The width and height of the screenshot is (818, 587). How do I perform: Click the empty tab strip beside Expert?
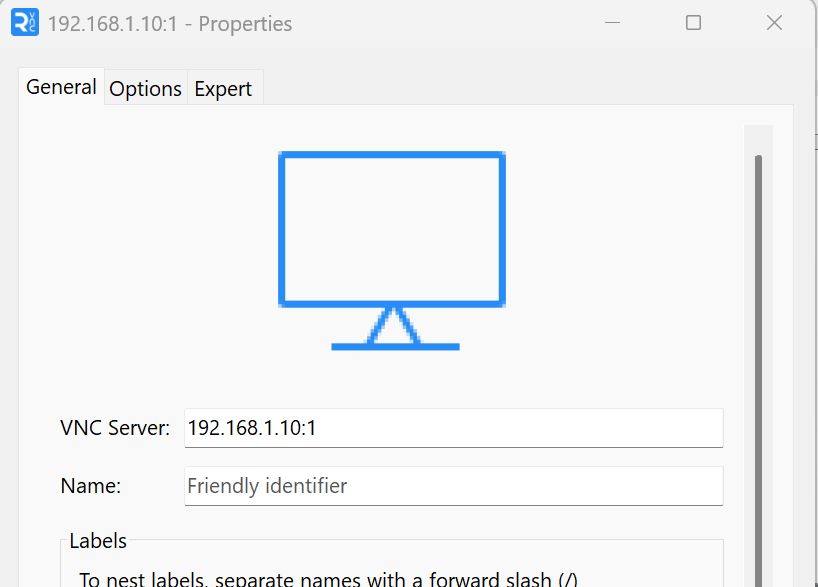527,87
